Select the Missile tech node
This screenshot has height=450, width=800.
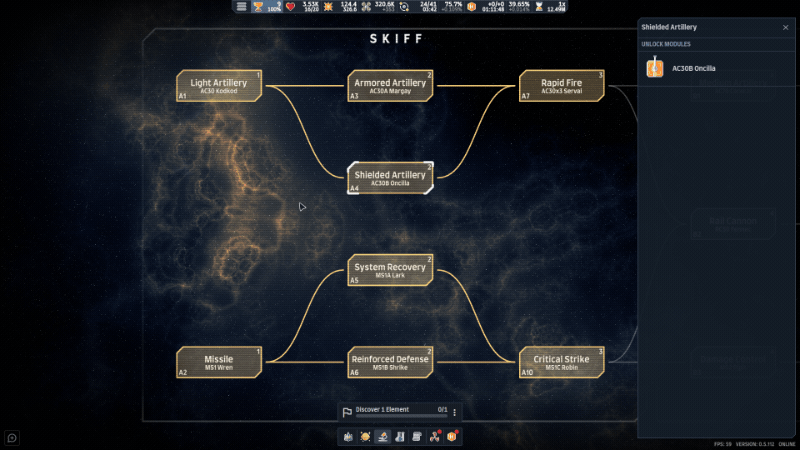tap(219, 362)
